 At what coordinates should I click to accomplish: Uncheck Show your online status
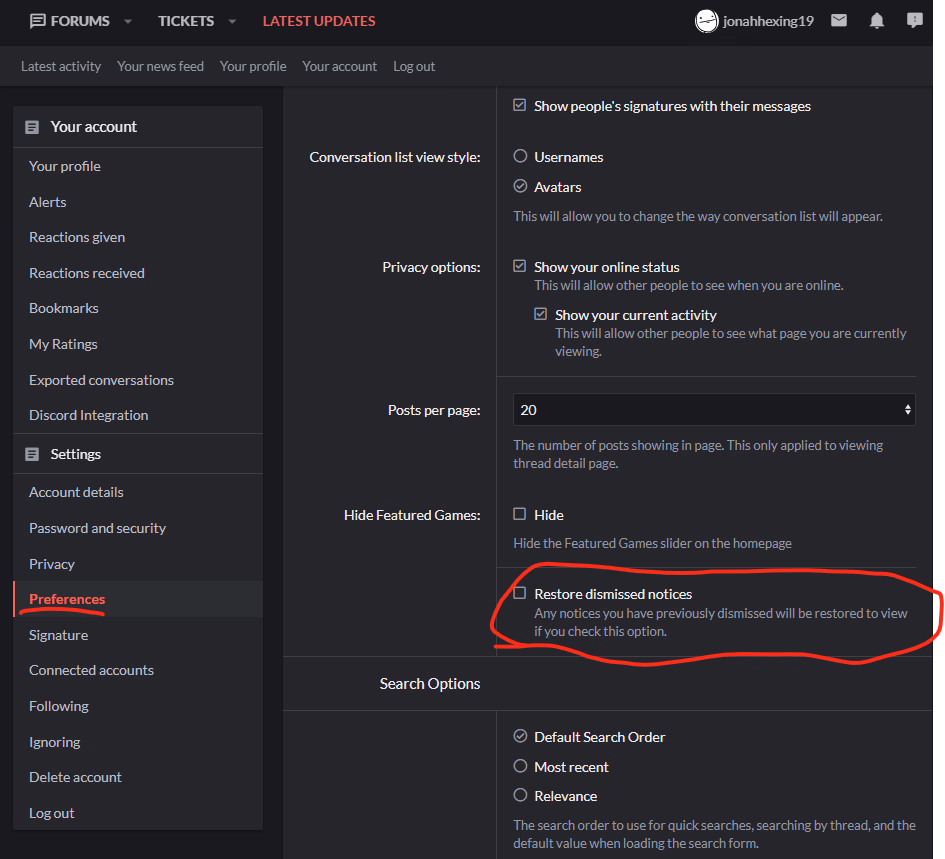coord(520,267)
